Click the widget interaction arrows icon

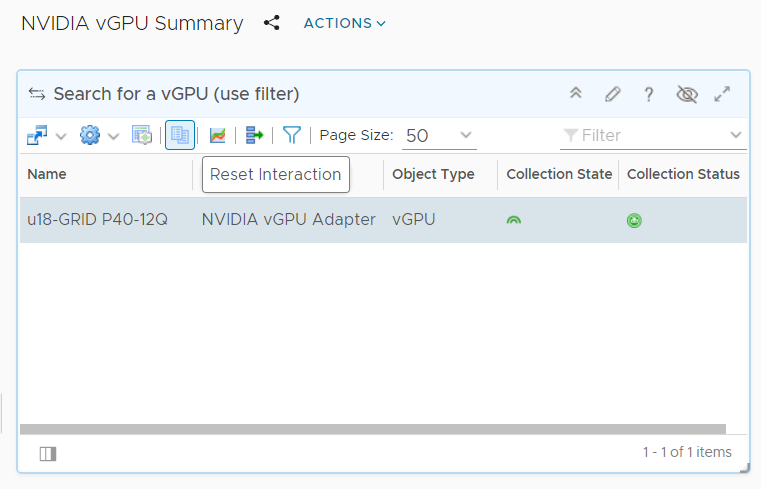pos(37,94)
